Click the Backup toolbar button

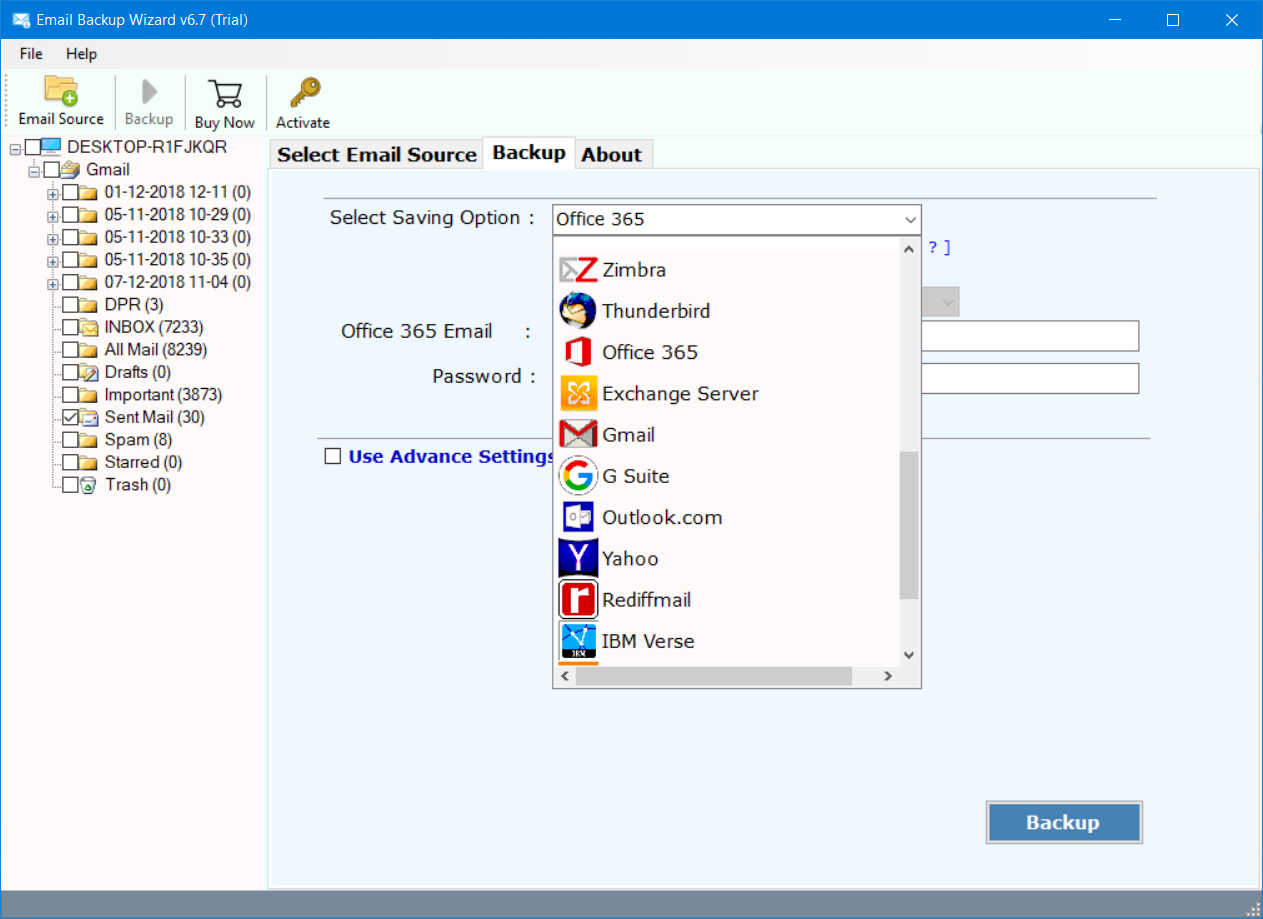tap(149, 102)
